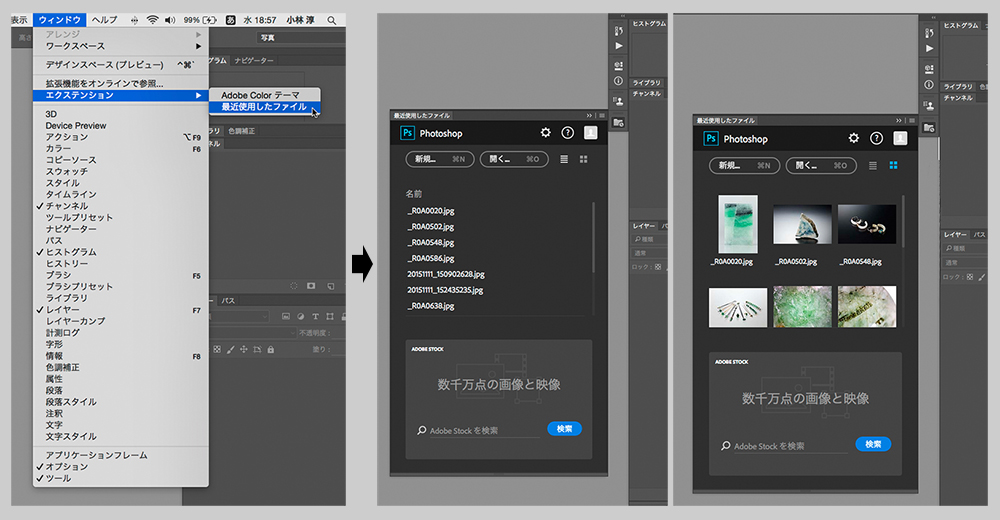1000x520 pixels.
Task: Open the _R0A0548.jpg rings thumbnail
Action: [x=867, y=225]
